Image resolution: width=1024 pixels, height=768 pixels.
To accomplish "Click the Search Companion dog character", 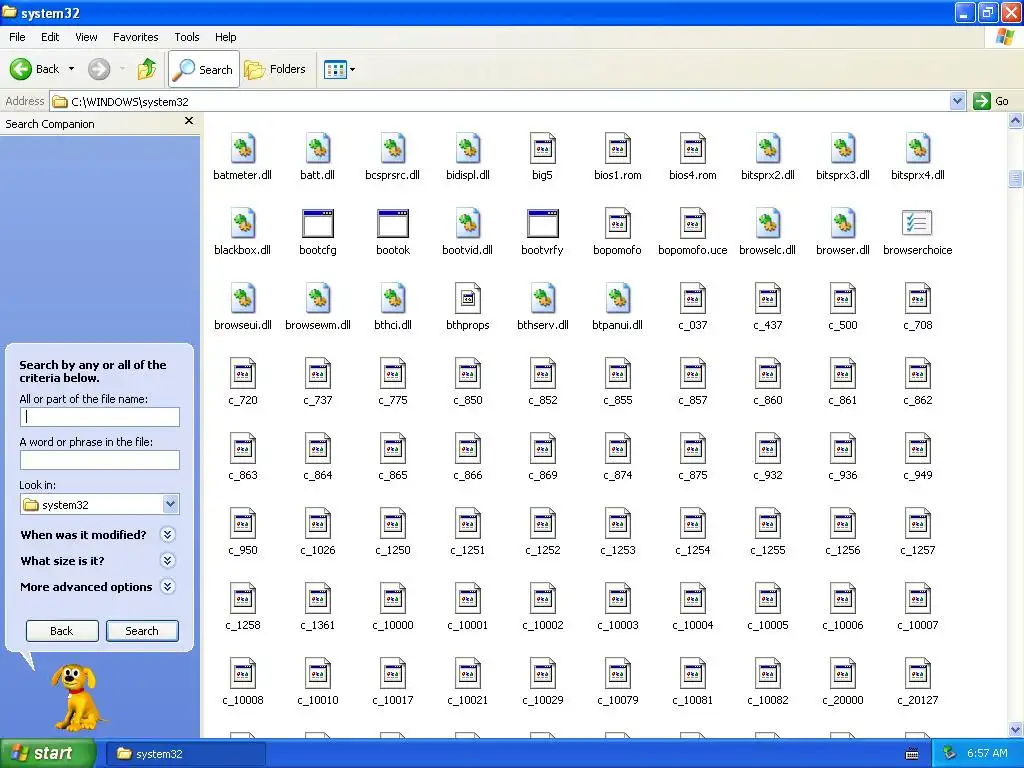I will (x=77, y=698).
